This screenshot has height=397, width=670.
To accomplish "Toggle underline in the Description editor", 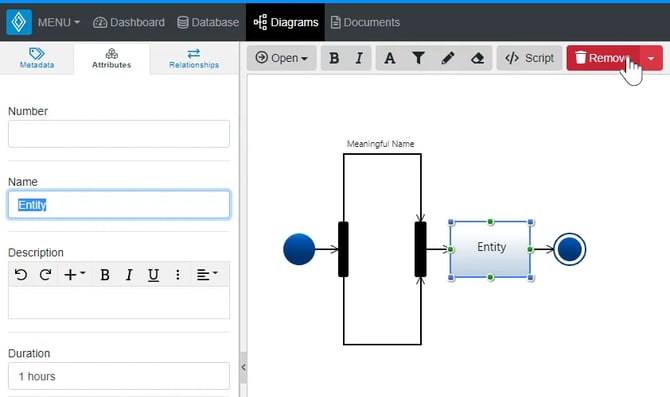I will (153, 274).
